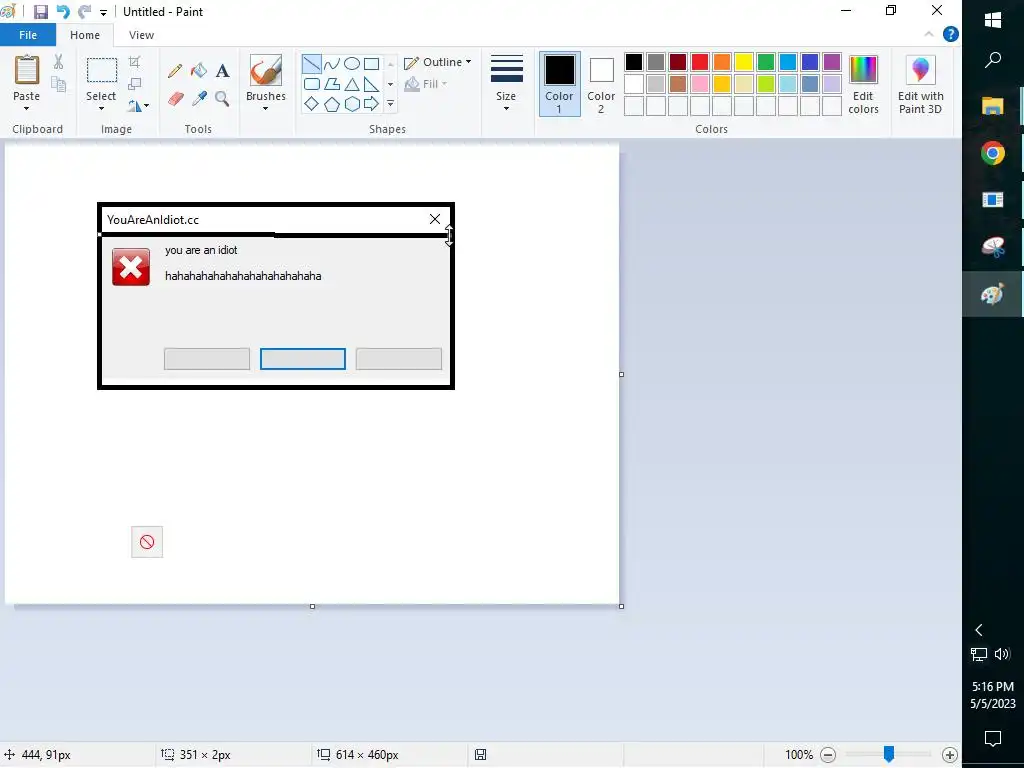
Task: Activate Color 2 selector
Action: click(601, 84)
